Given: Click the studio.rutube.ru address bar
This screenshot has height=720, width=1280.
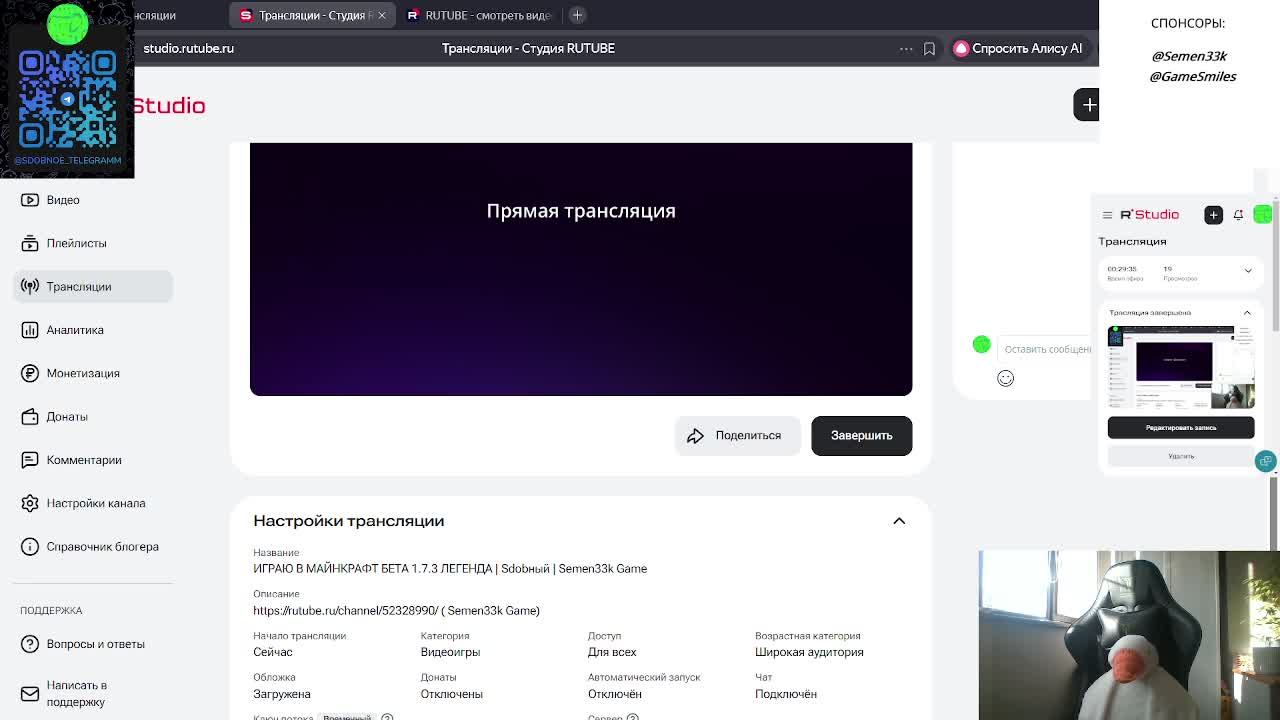Looking at the screenshot, I should (x=189, y=48).
